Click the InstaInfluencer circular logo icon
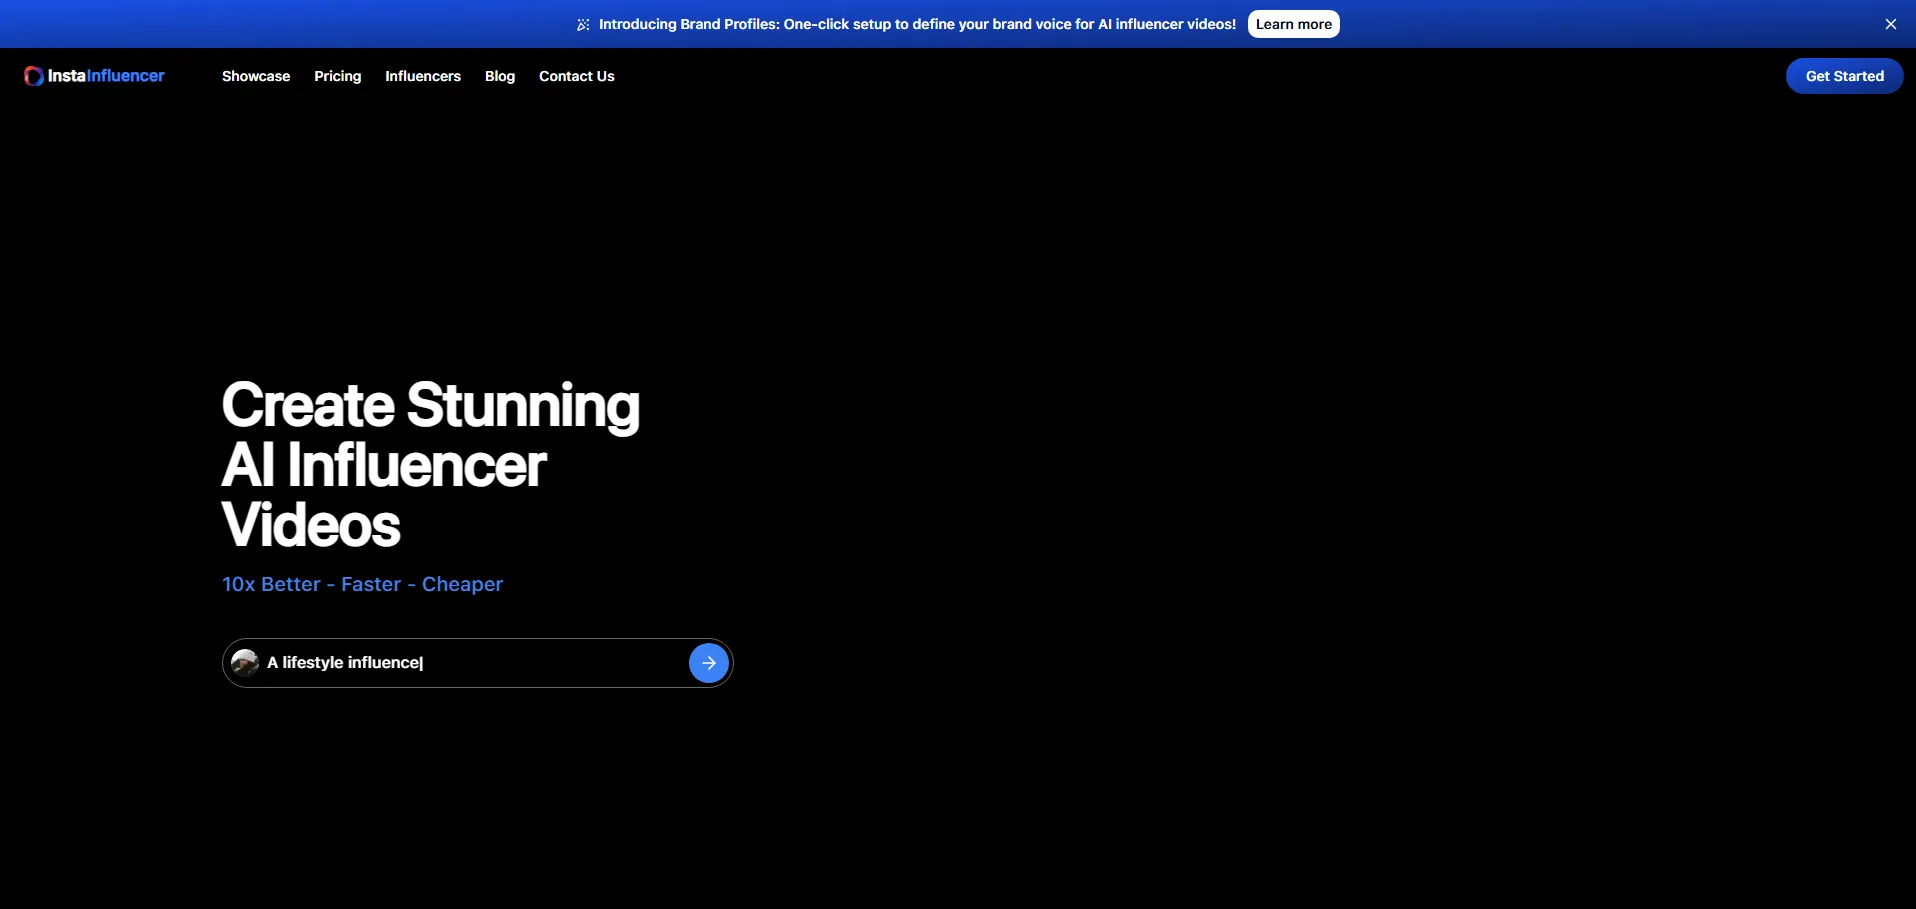 pos(33,76)
